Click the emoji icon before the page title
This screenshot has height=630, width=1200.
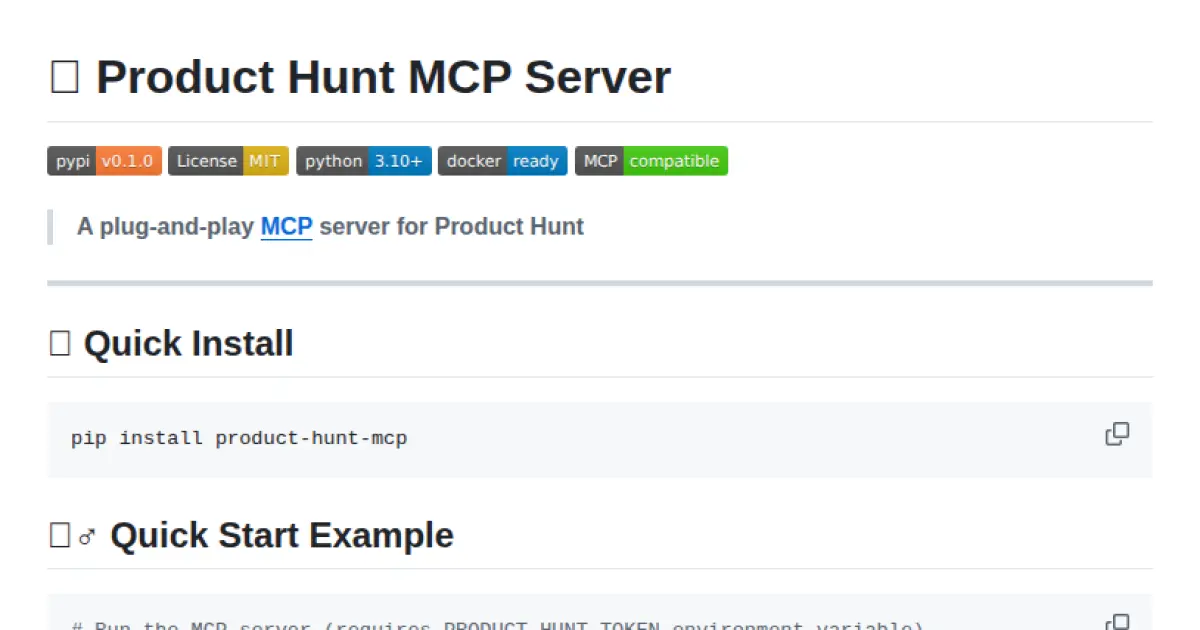[64, 77]
